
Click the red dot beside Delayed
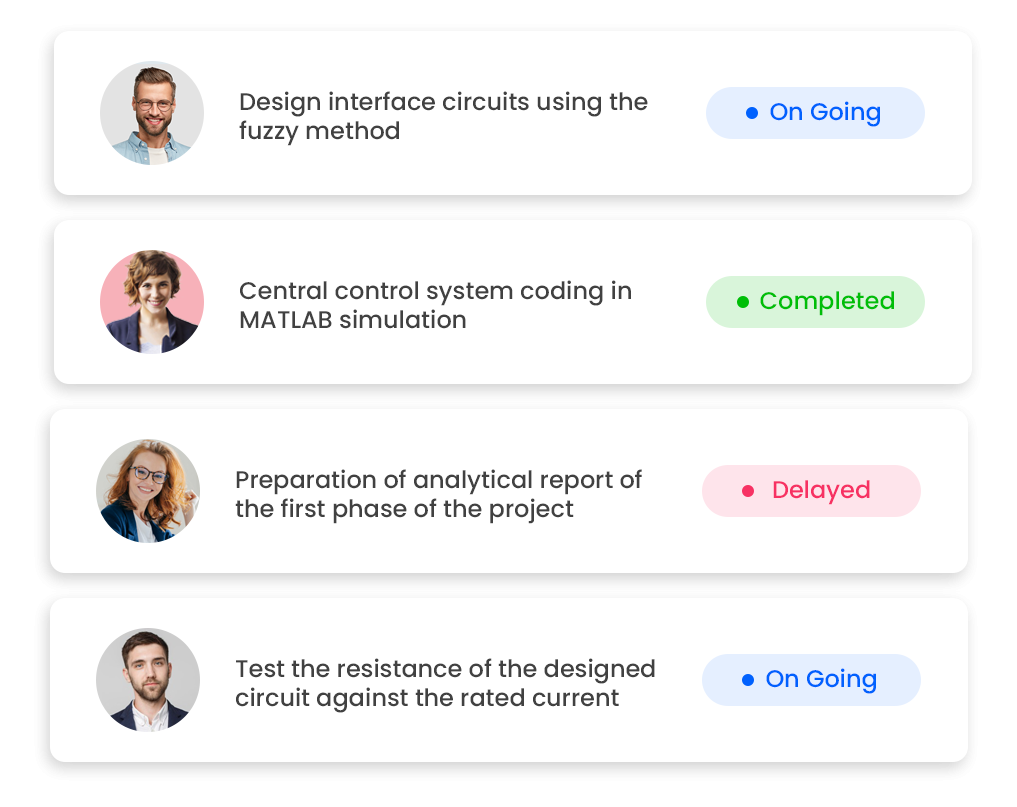tap(747, 491)
